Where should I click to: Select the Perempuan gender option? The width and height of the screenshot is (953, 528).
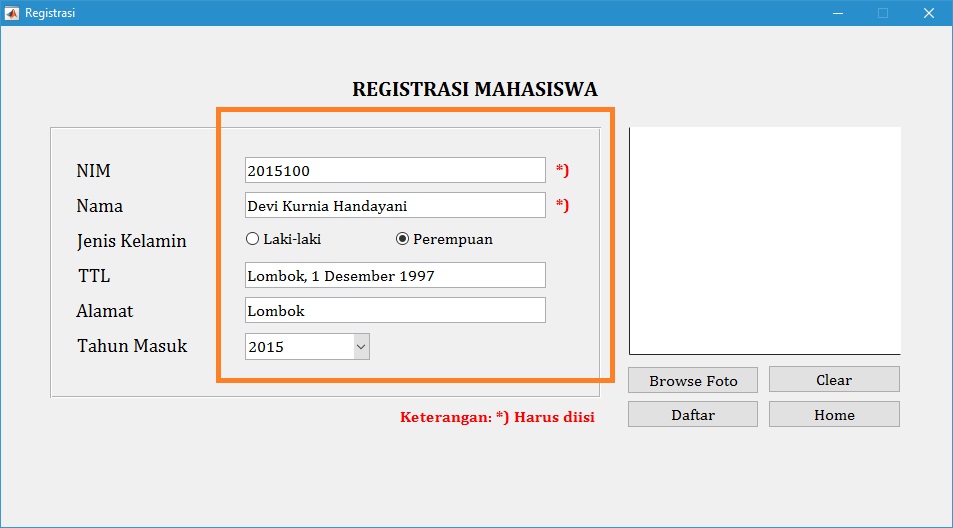tap(403, 239)
